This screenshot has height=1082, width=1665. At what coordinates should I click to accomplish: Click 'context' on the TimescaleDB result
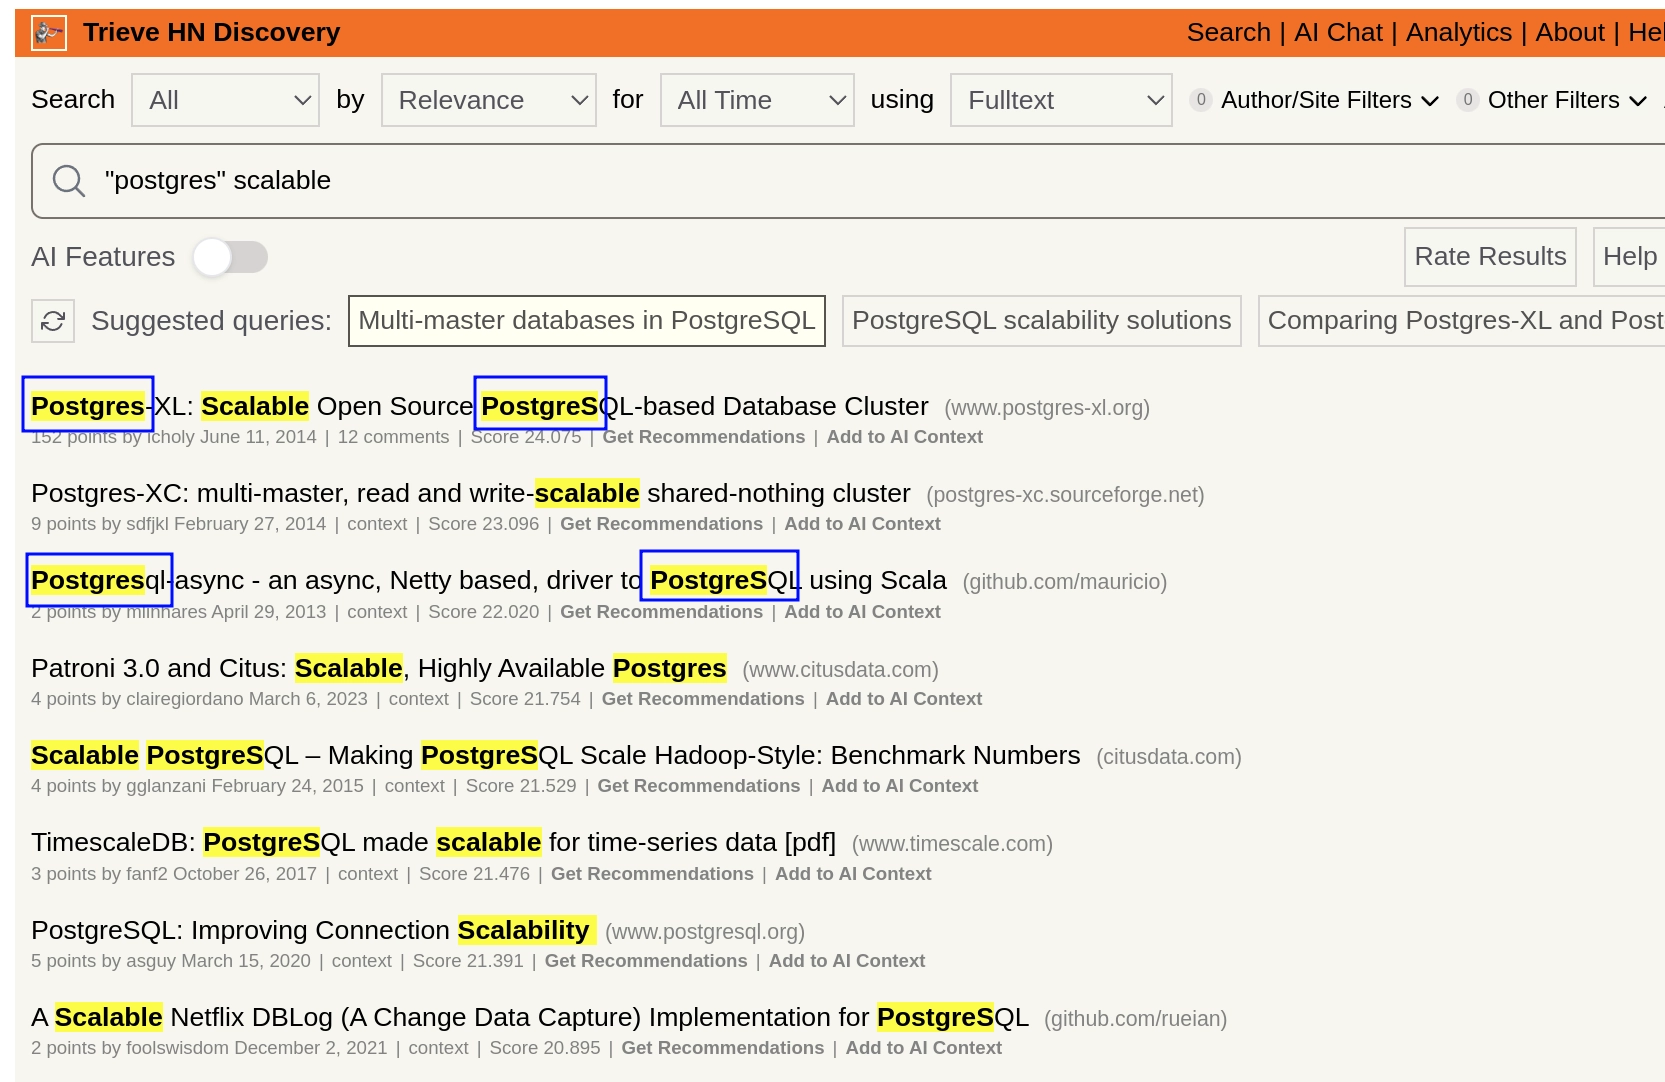[x=368, y=874]
